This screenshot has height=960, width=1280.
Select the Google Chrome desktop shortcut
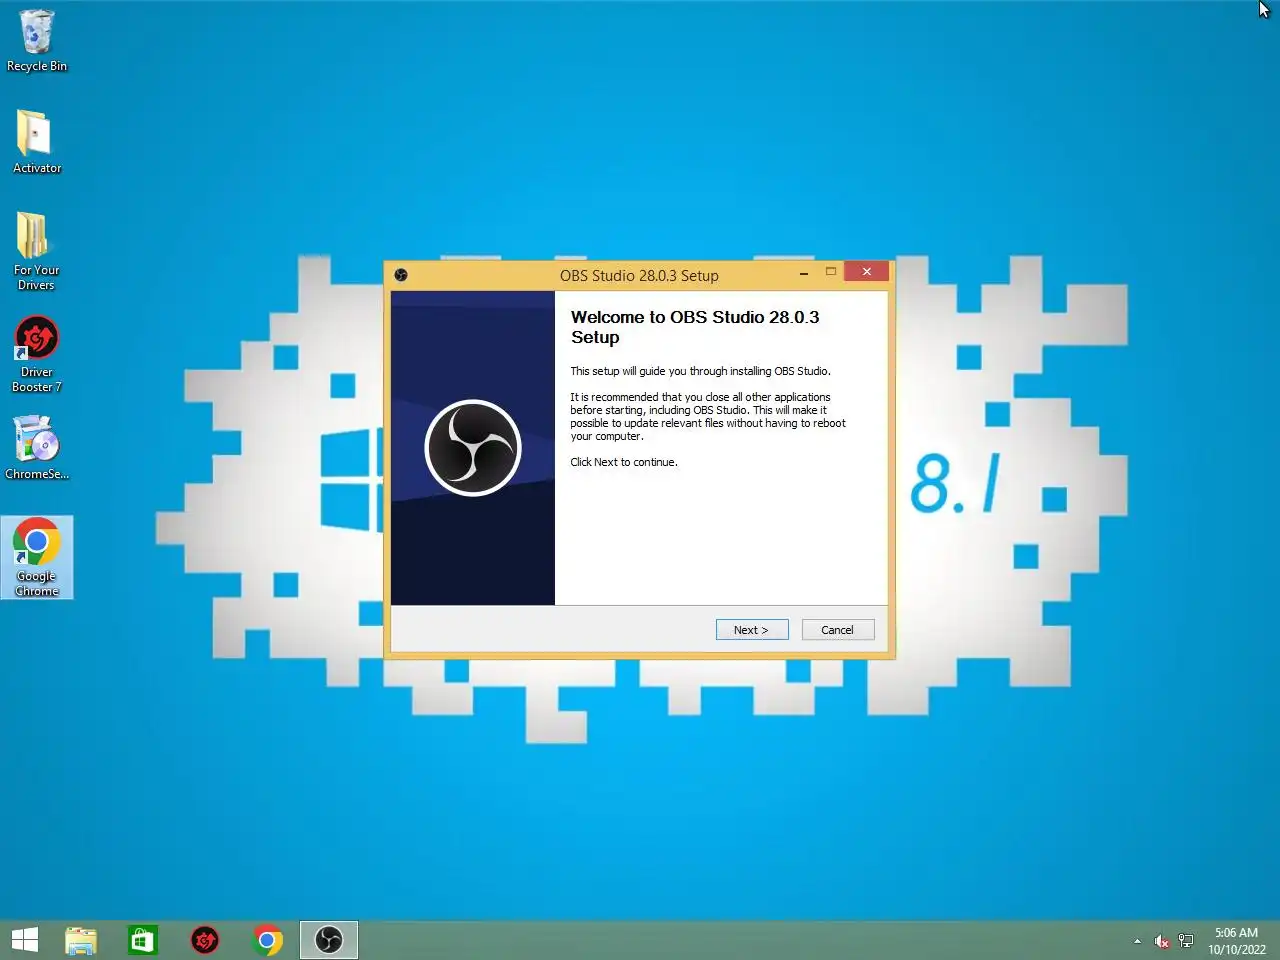click(36, 558)
